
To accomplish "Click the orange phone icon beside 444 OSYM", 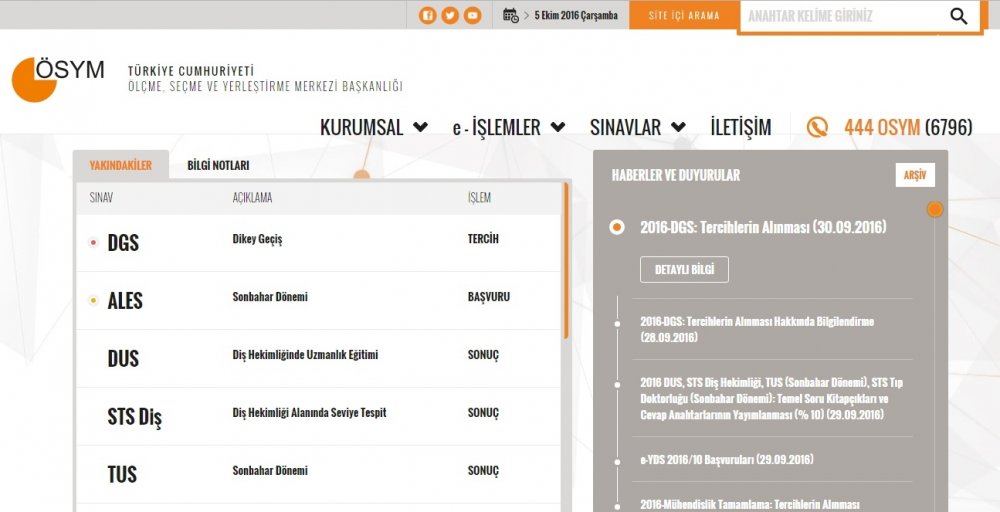I will 818,128.
